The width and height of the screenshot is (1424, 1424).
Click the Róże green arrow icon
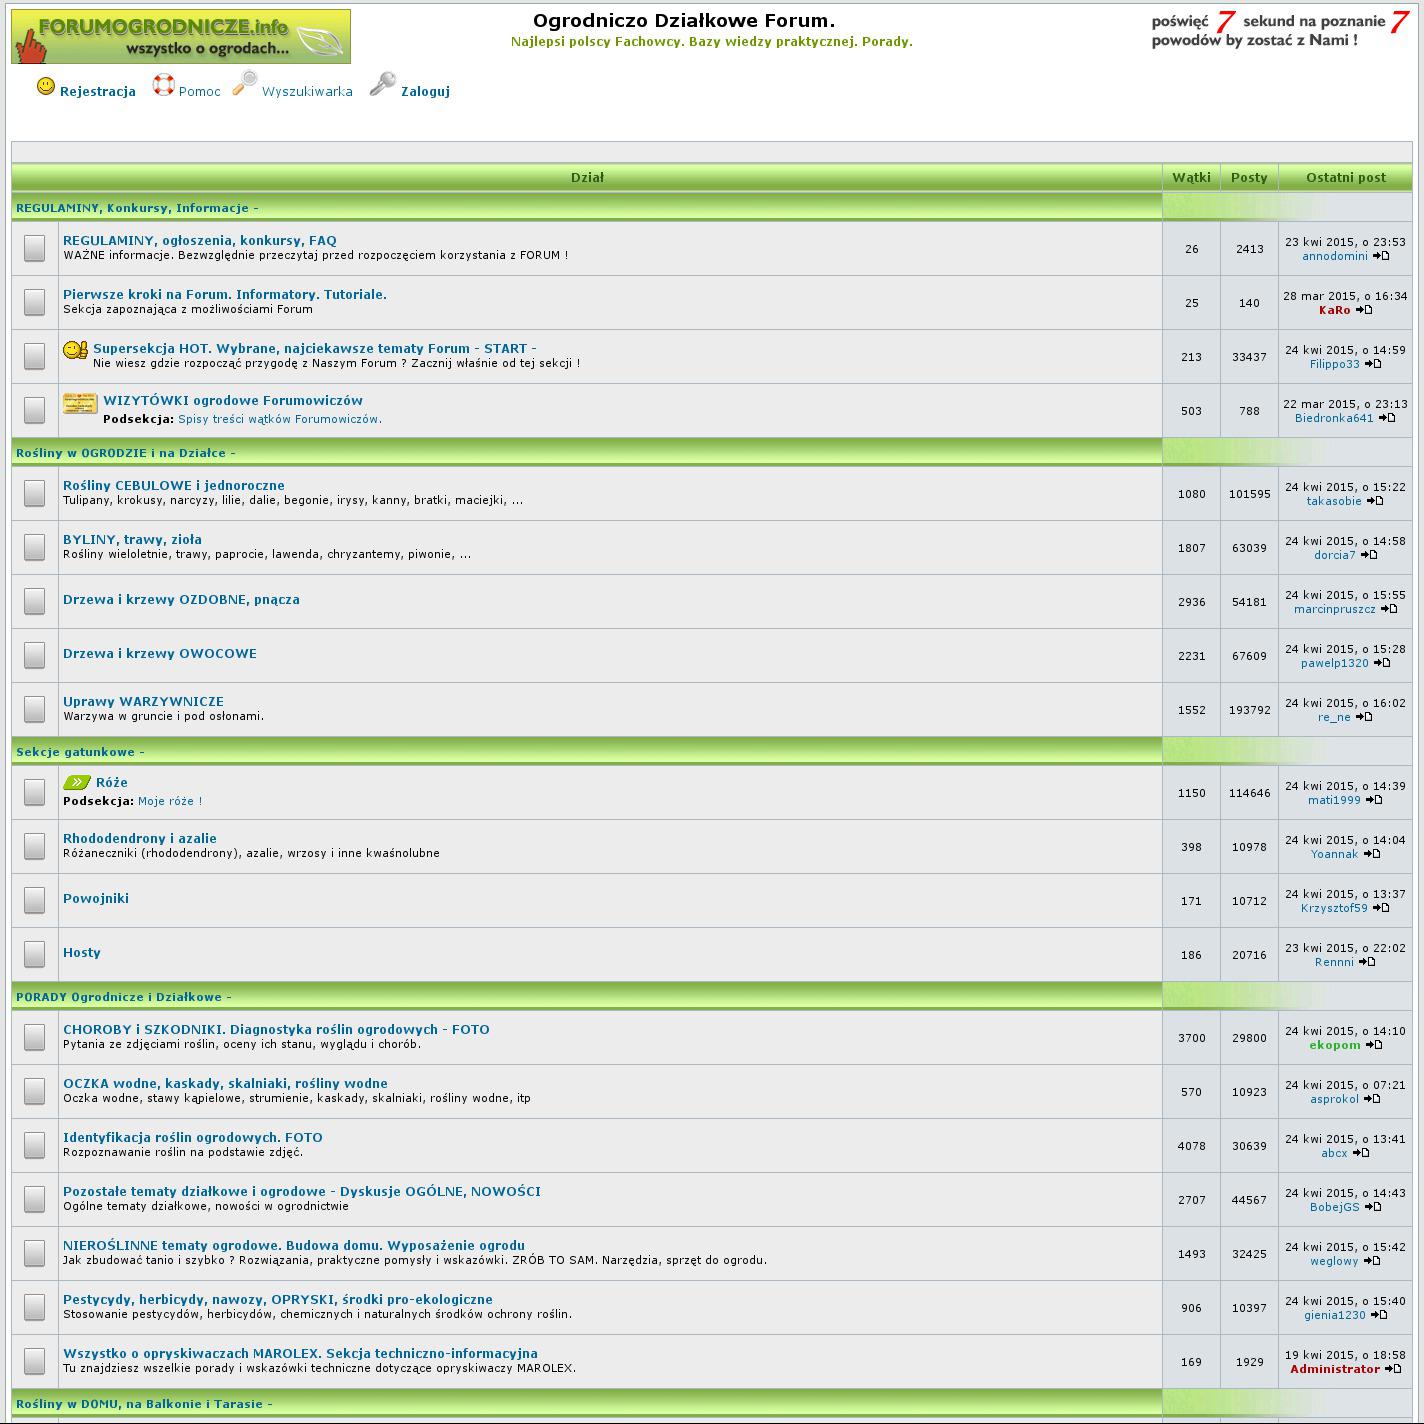click(x=77, y=782)
